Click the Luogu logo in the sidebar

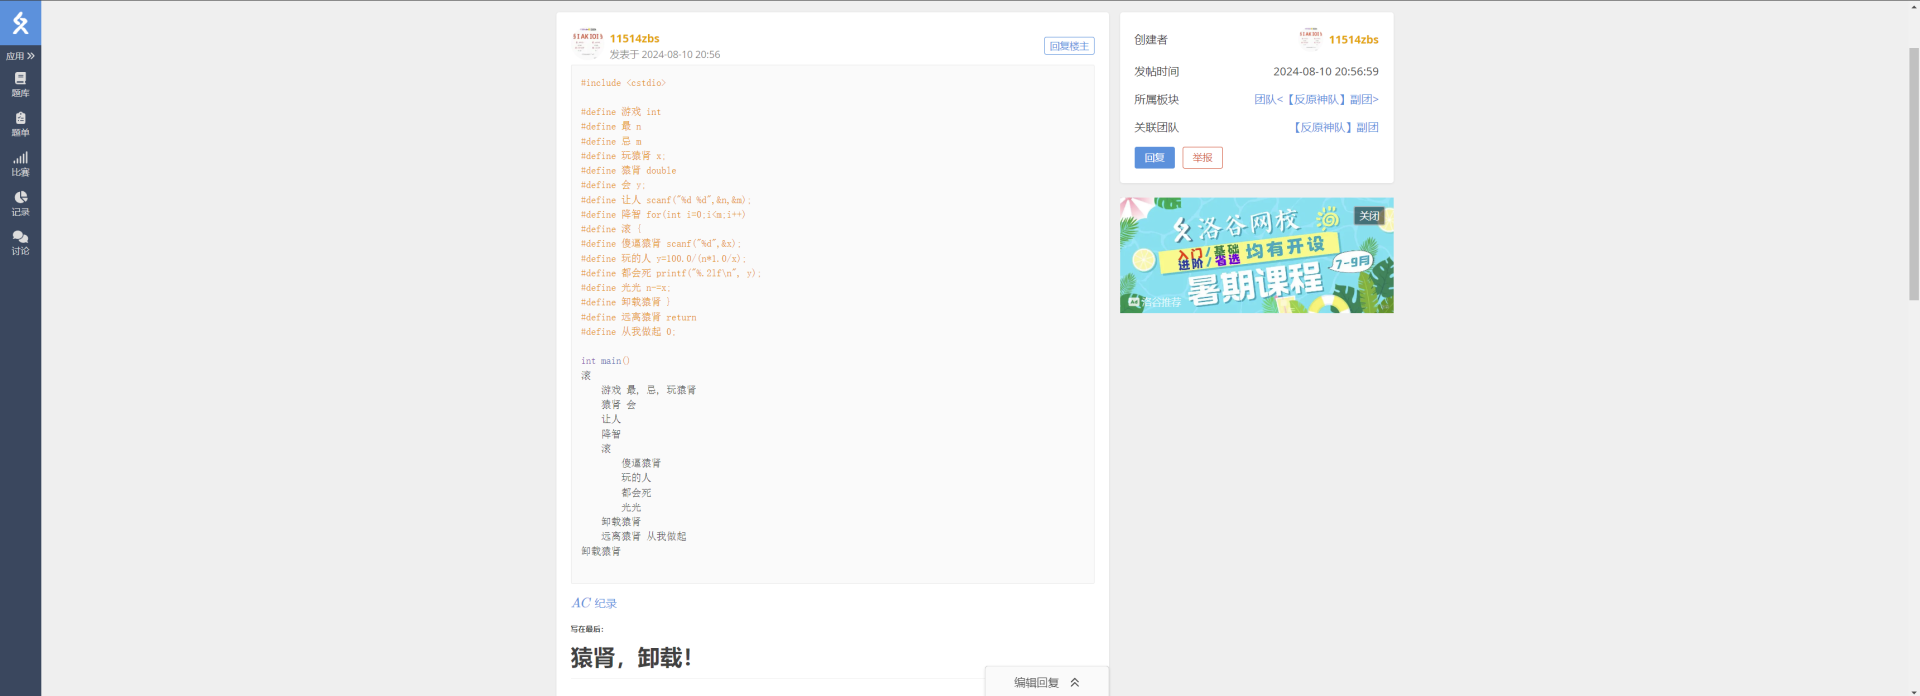point(20,23)
